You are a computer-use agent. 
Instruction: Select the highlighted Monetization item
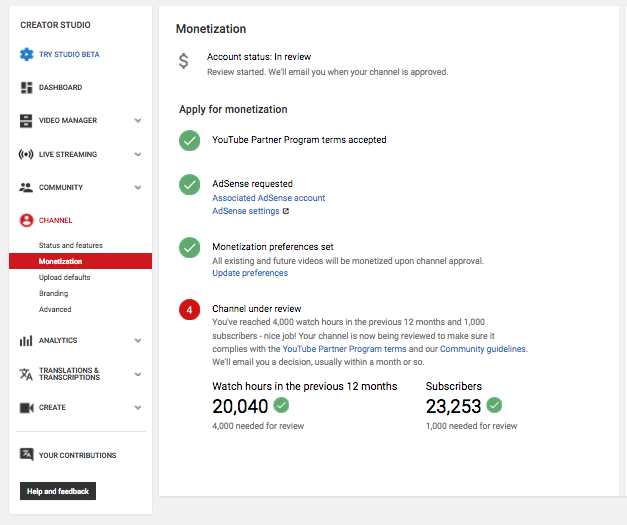[80, 261]
